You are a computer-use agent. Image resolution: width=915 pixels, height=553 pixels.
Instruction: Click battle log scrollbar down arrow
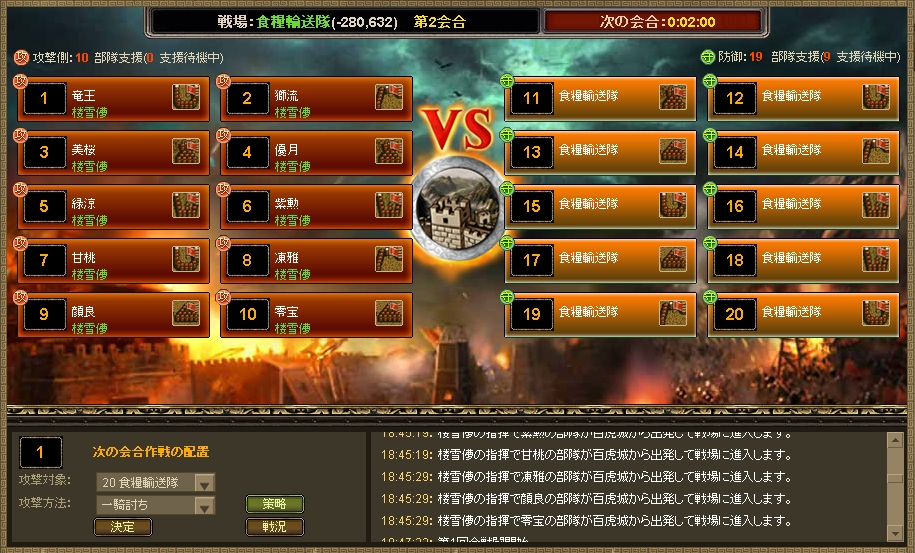[x=895, y=533]
